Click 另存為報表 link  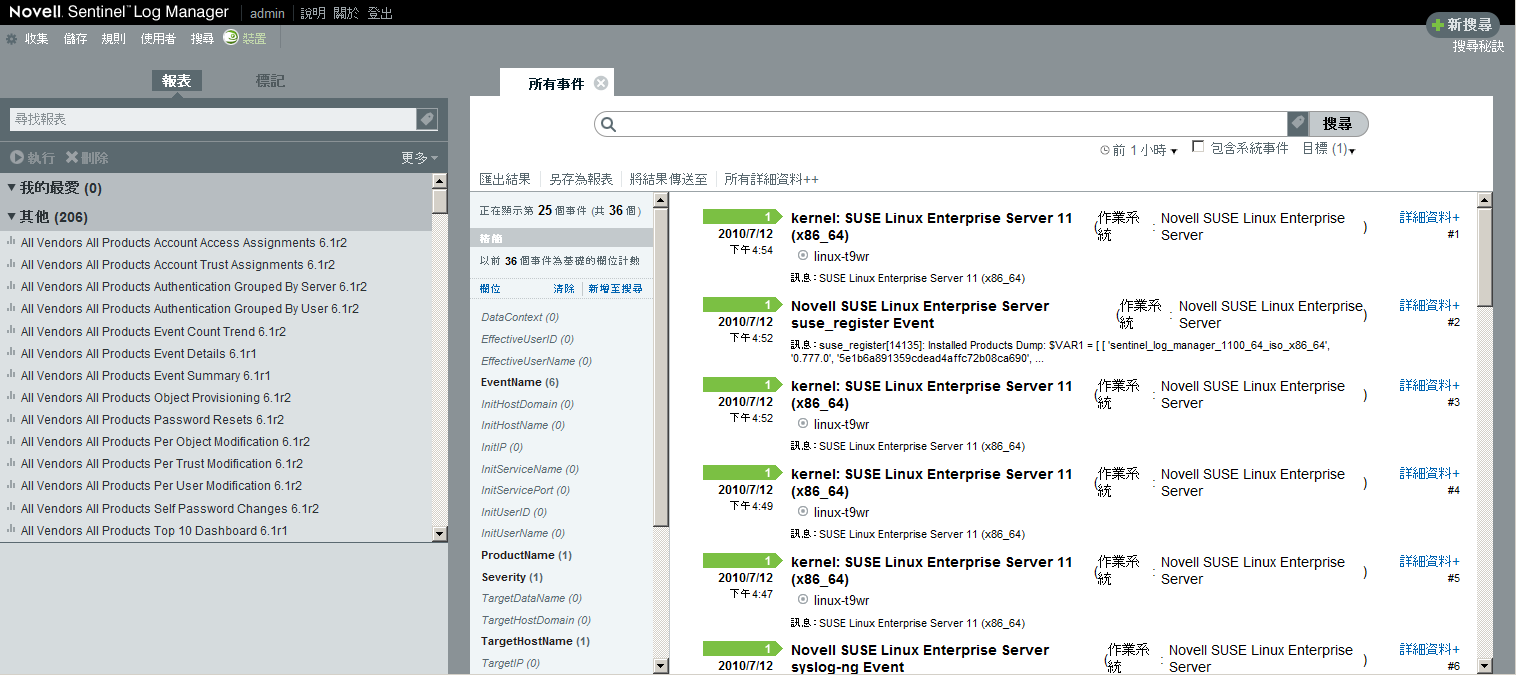[581, 179]
